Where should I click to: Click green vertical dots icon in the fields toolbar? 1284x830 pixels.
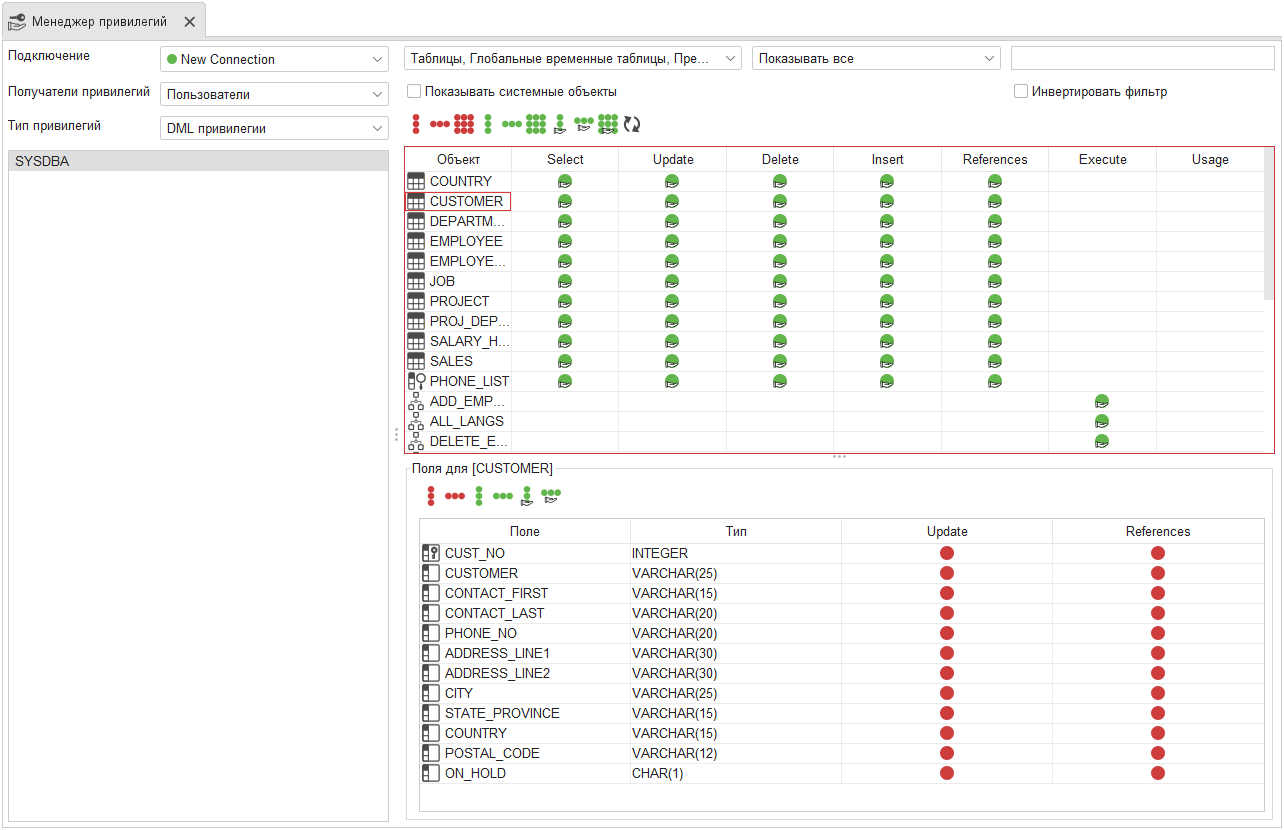(x=479, y=495)
